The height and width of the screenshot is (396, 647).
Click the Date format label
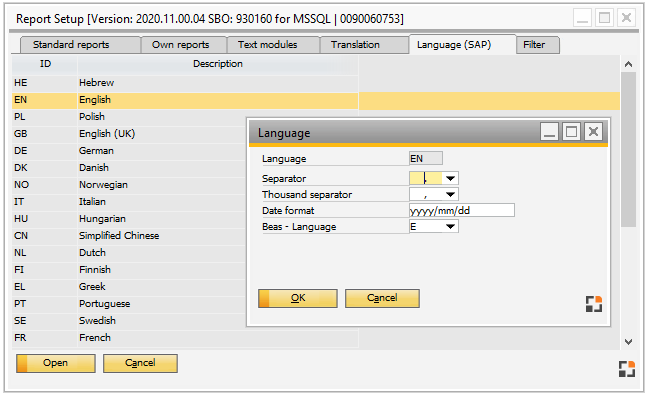pos(288,211)
